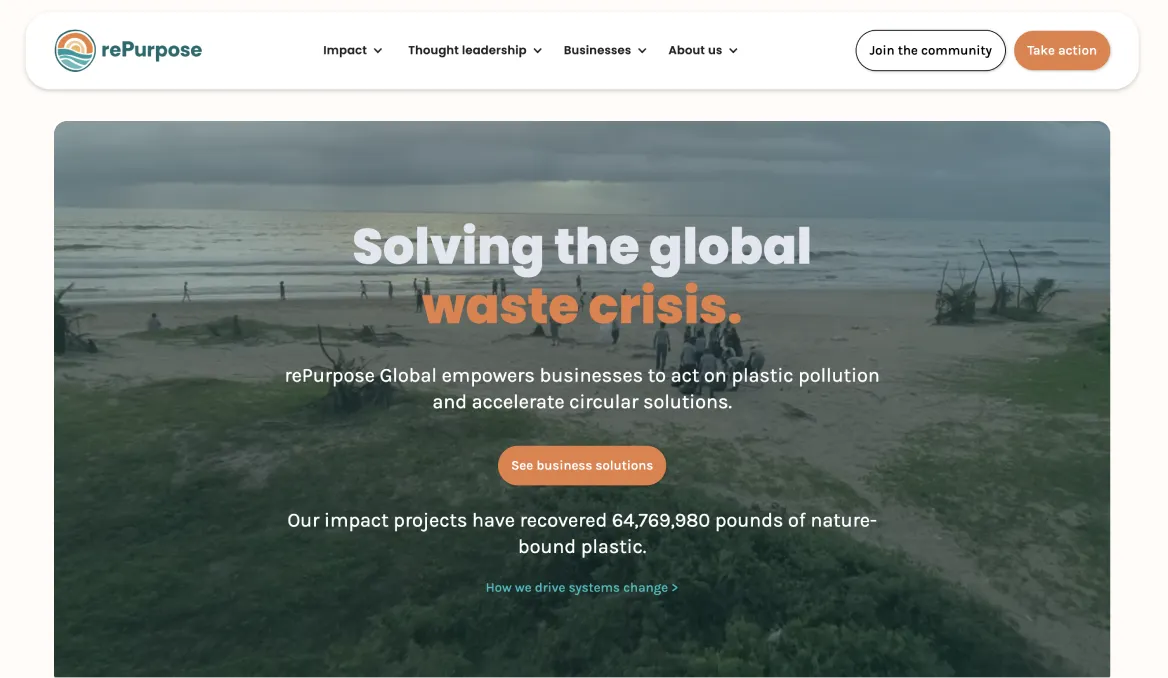This screenshot has width=1168, height=678.
Task: Expand the chevron next to Impact
Action: [x=378, y=51]
